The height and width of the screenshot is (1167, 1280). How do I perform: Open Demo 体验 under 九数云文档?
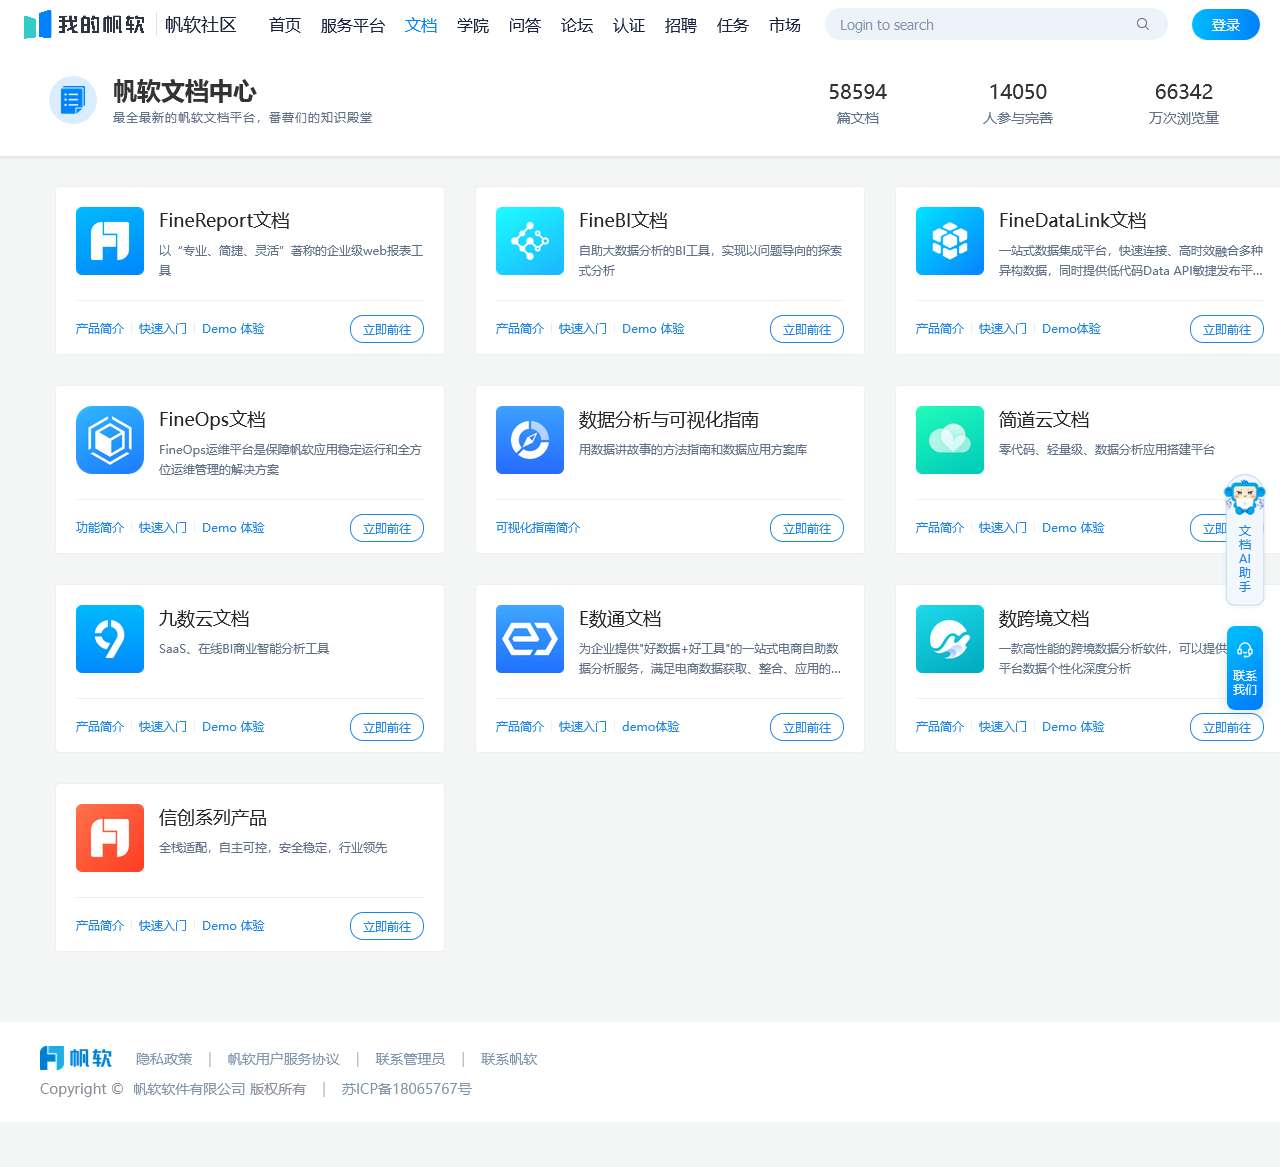tap(233, 727)
